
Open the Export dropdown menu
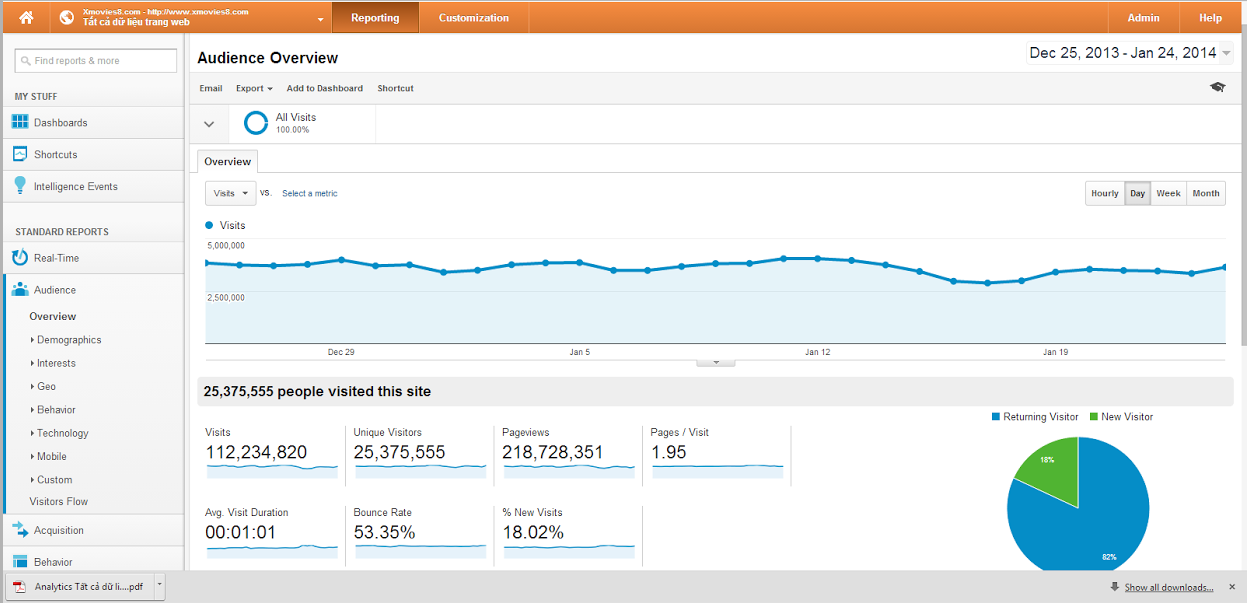coord(254,88)
